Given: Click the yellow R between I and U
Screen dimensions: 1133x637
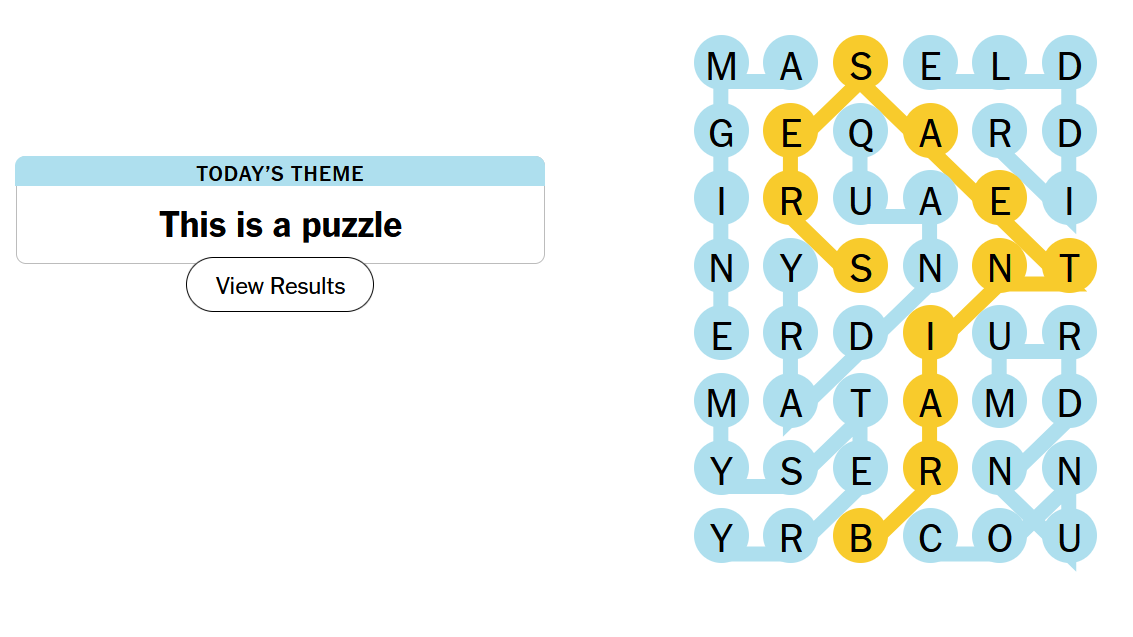Looking at the screenshot, I should tap(791, 201).
